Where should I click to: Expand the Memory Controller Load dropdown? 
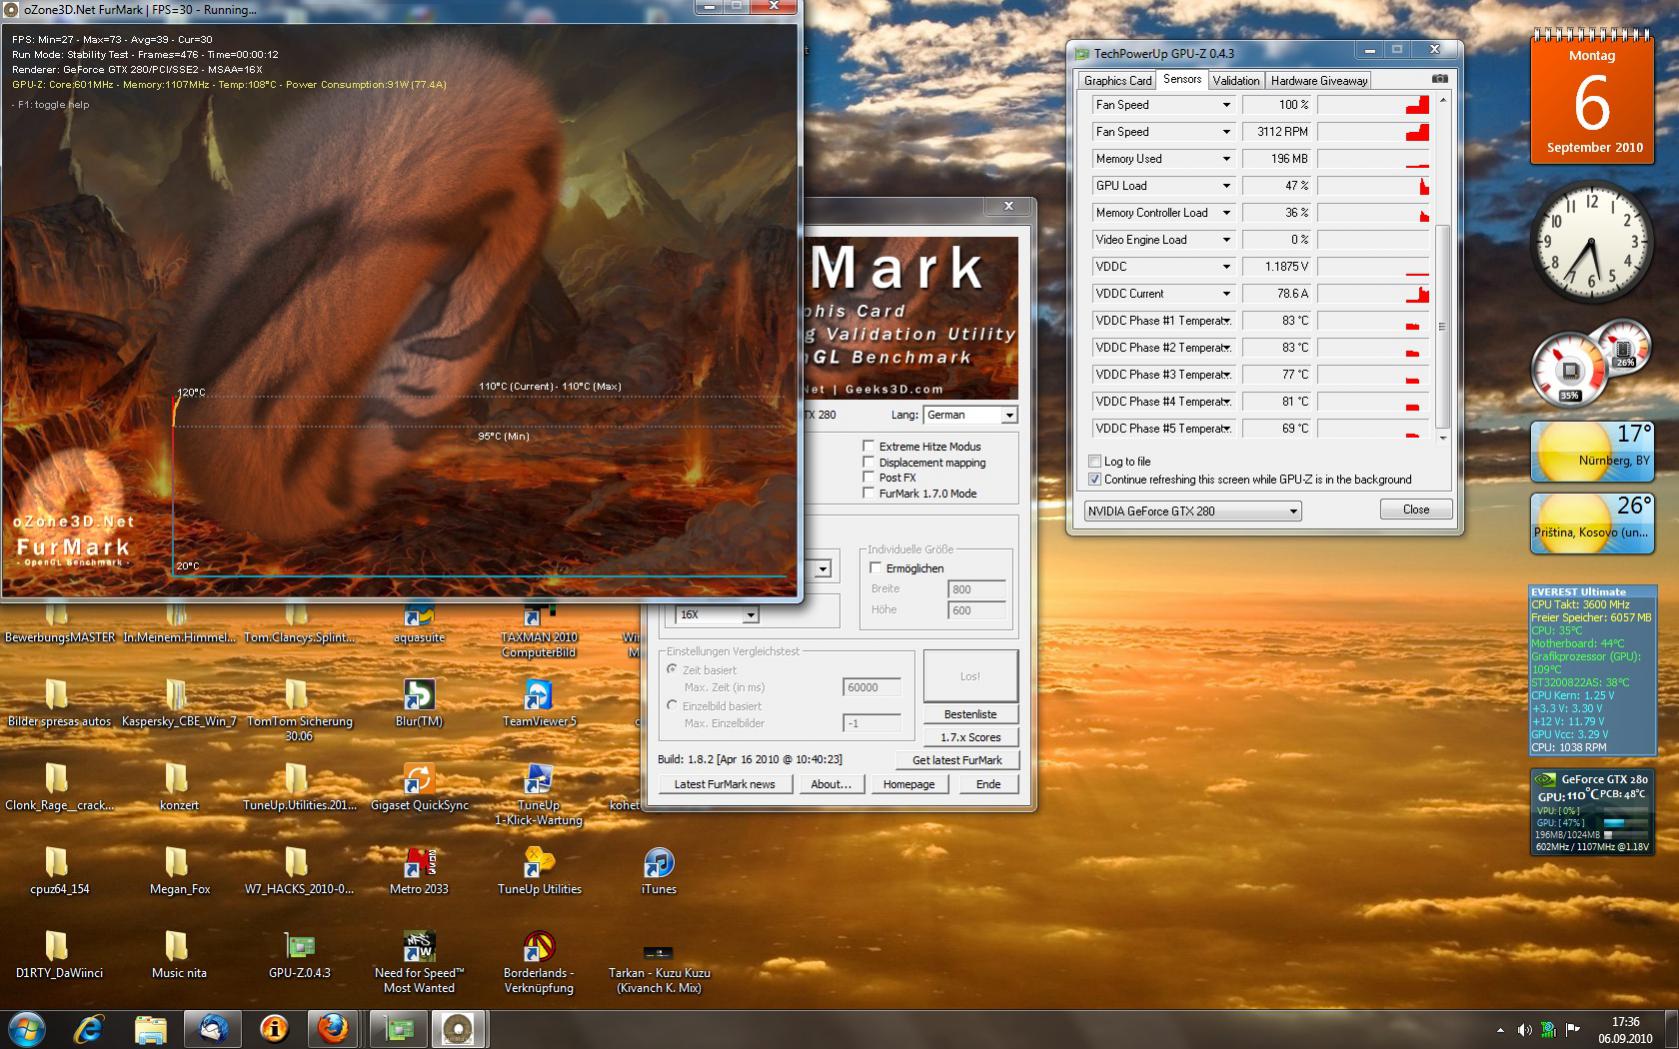click(x=1226, y=213)
